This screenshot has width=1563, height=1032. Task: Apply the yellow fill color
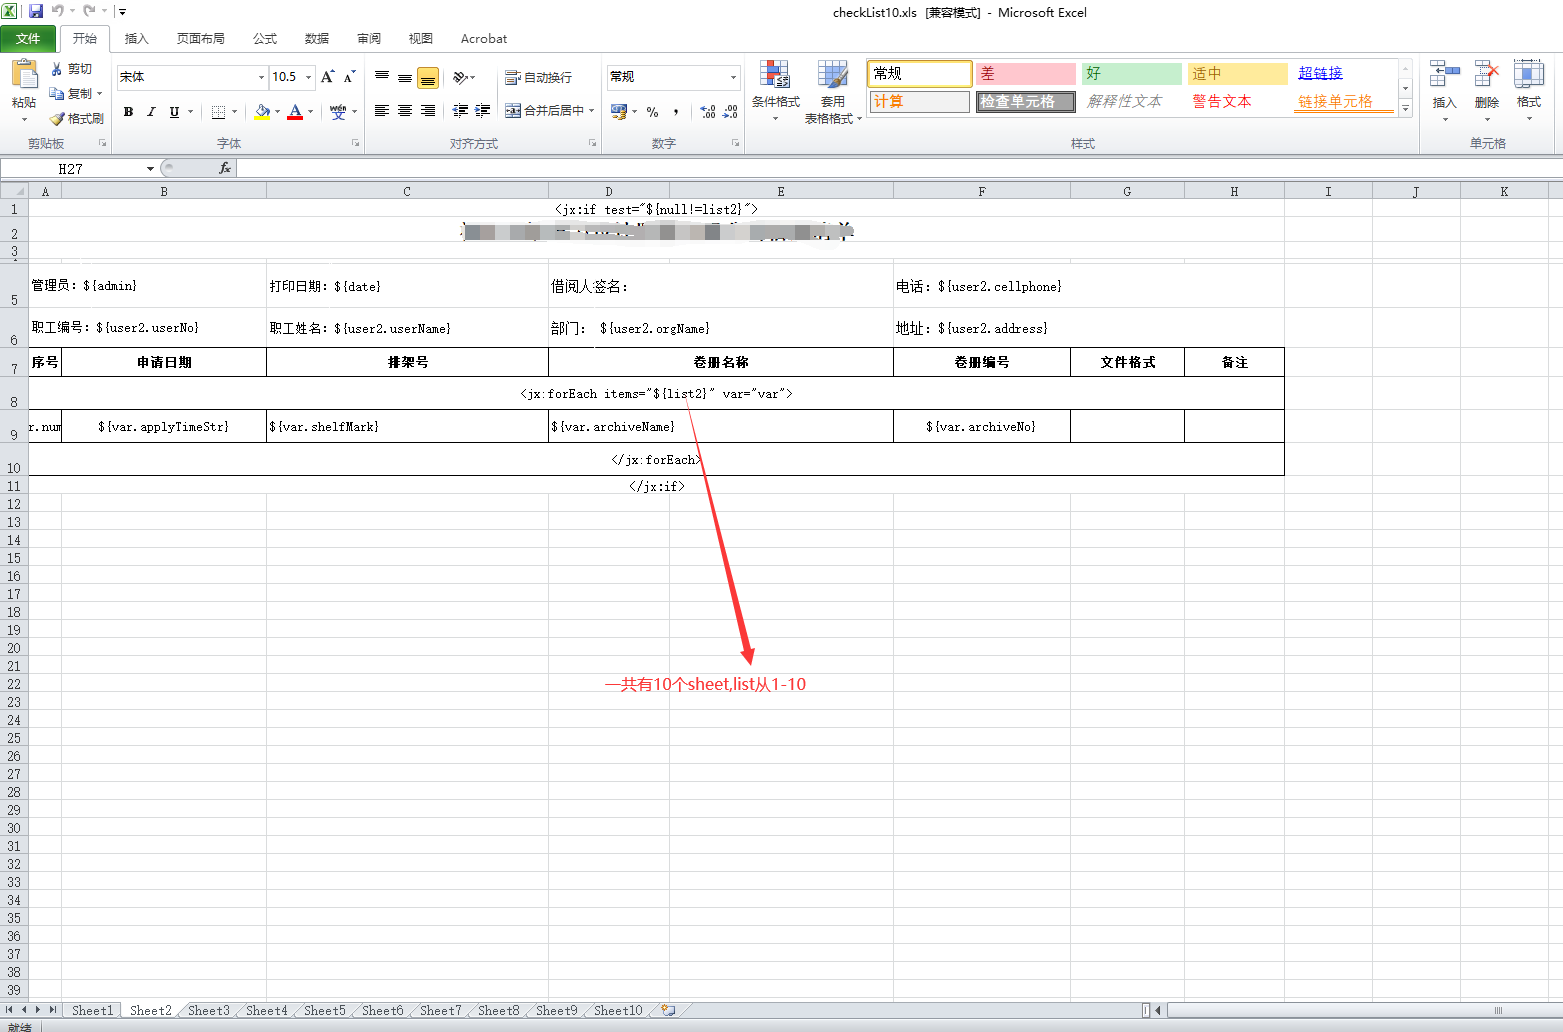point(262,112)
